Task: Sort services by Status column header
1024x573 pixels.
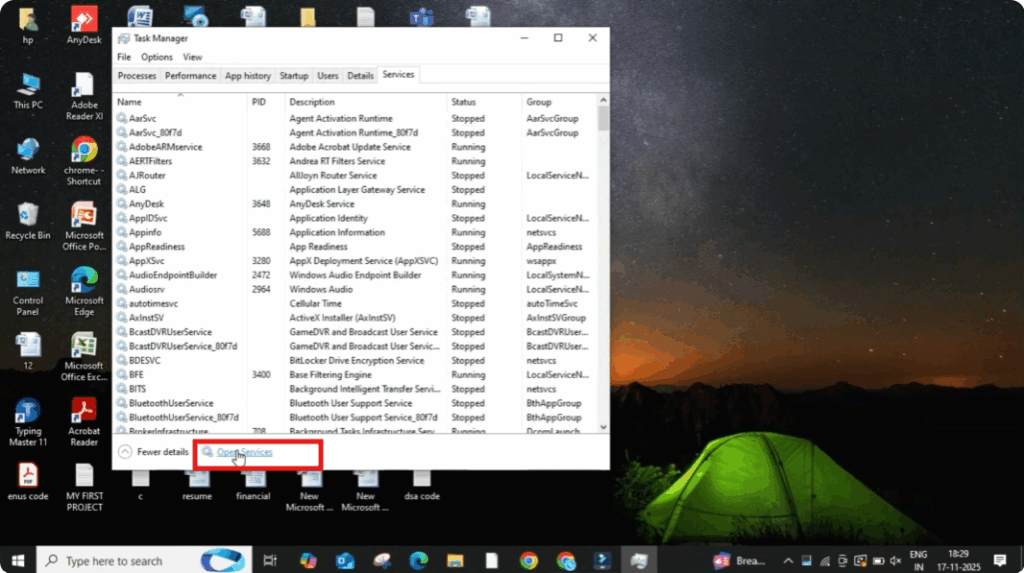Action: 463,102
